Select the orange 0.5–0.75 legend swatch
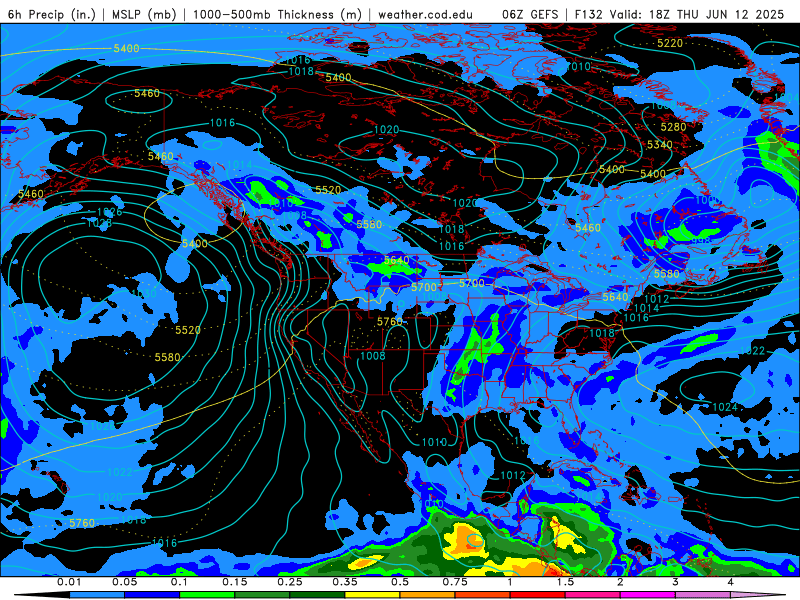Viewport: 800px width, 600px height. point(428,595)
